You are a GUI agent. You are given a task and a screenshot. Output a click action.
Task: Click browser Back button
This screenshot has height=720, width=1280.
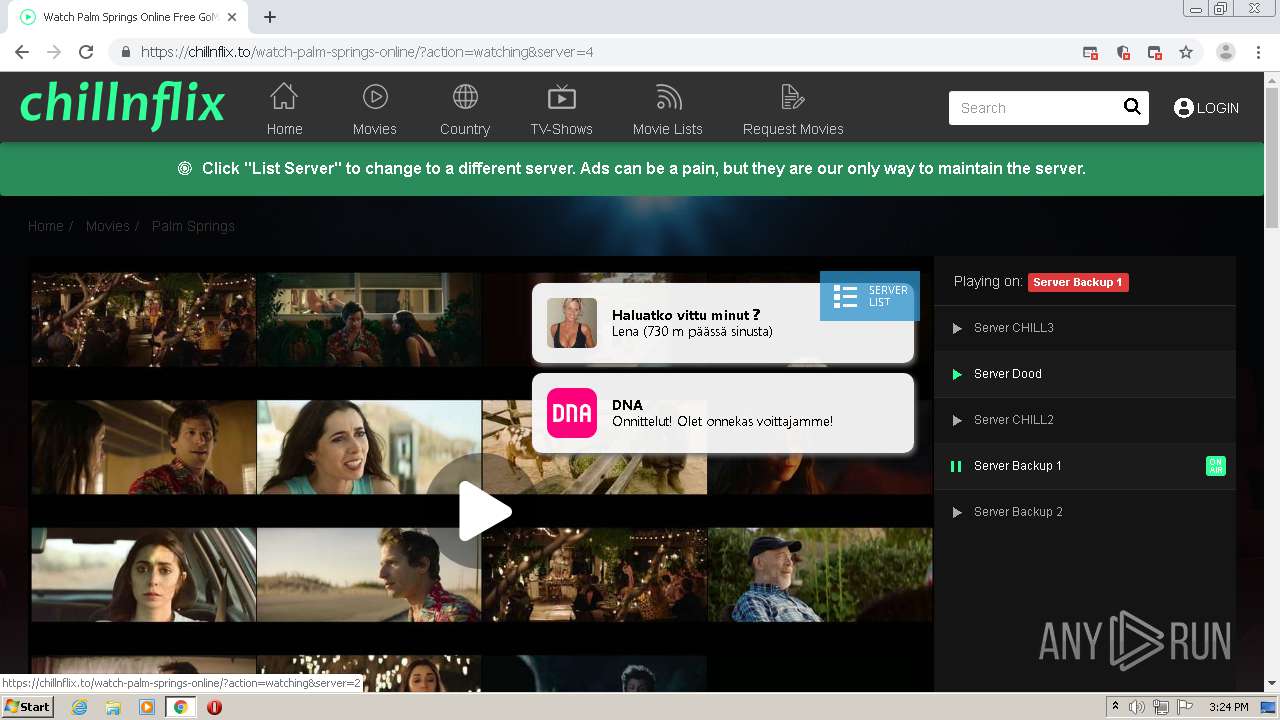22,52
